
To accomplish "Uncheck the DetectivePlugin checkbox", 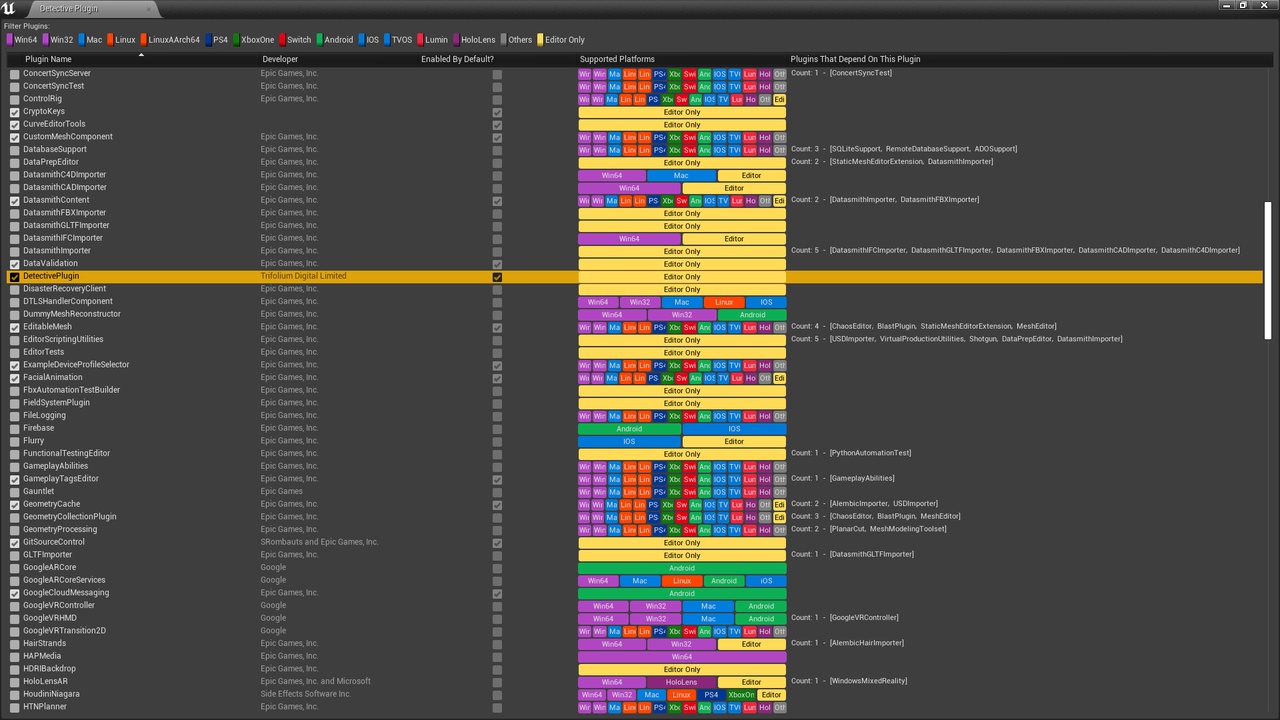I will (14, 277).
